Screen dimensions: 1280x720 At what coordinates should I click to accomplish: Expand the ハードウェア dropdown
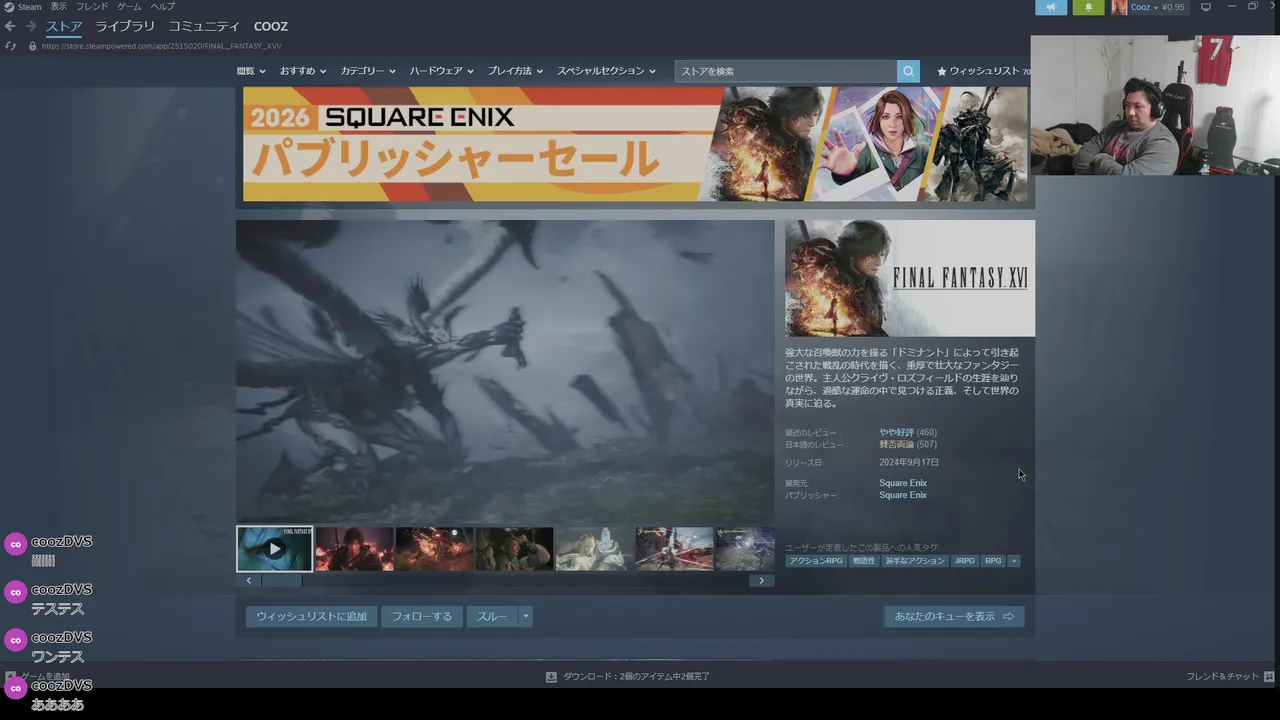pyautogui.click(x=441, y=71)
